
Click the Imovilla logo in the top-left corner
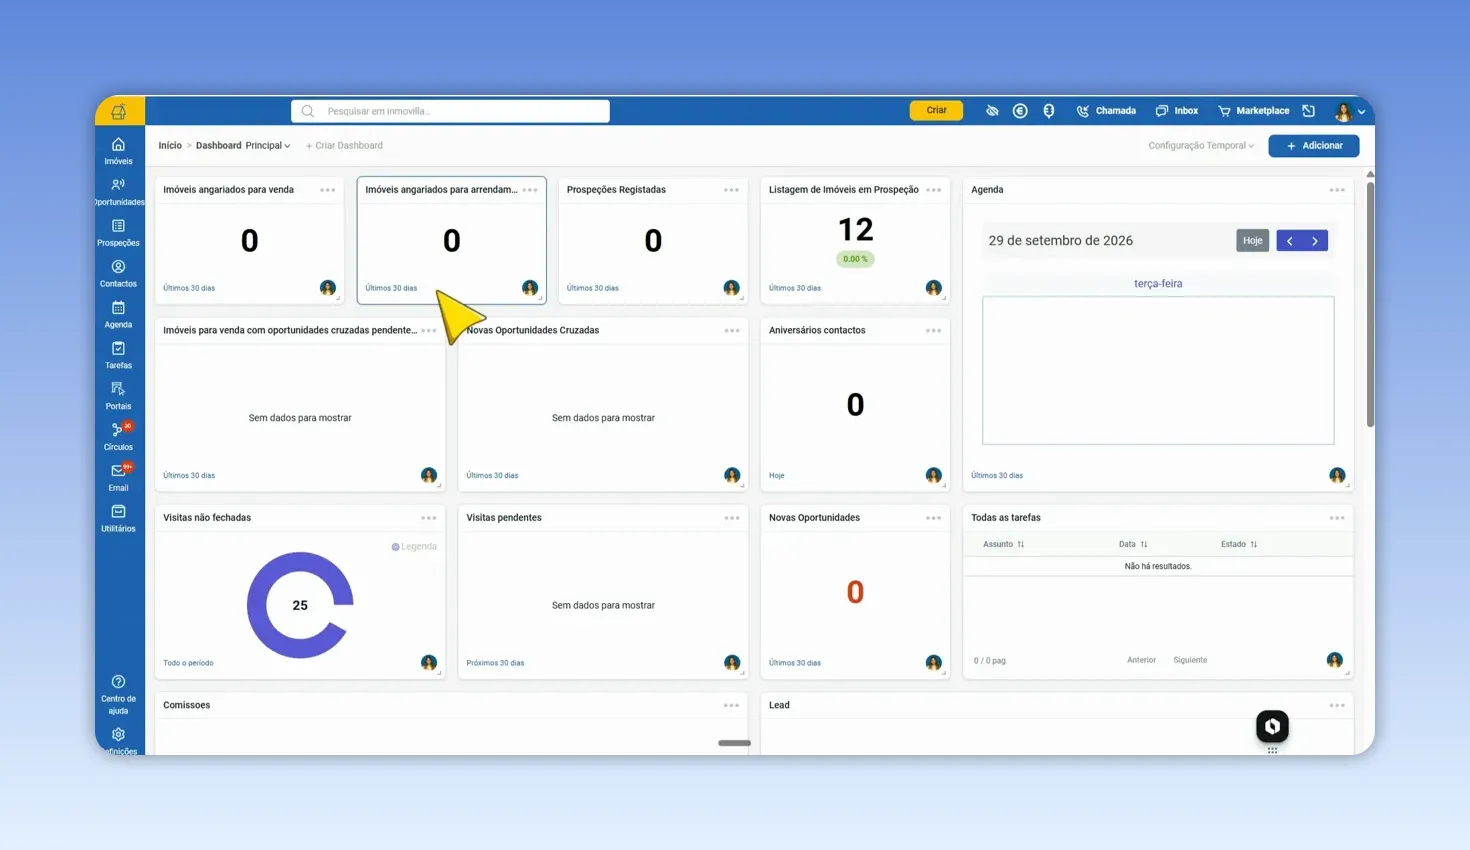point(119,111)
